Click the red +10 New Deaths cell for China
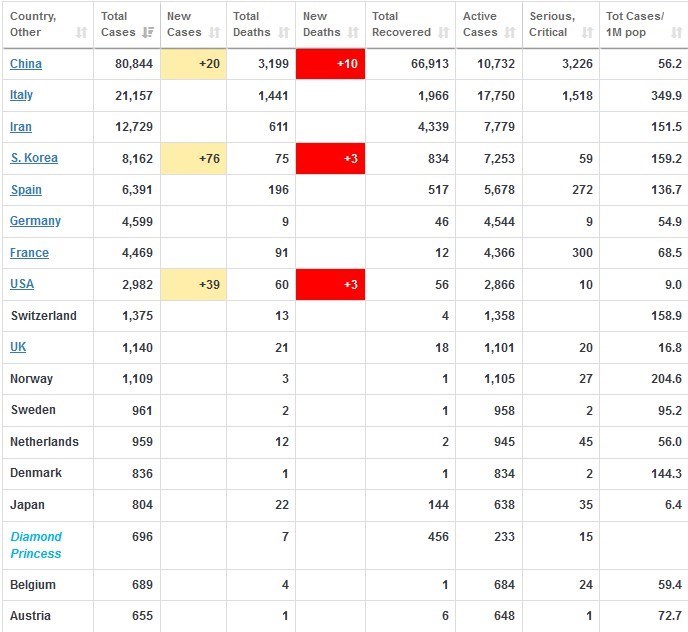The width and height of the screenshot is (688, 632). click(x=330, y=64)
